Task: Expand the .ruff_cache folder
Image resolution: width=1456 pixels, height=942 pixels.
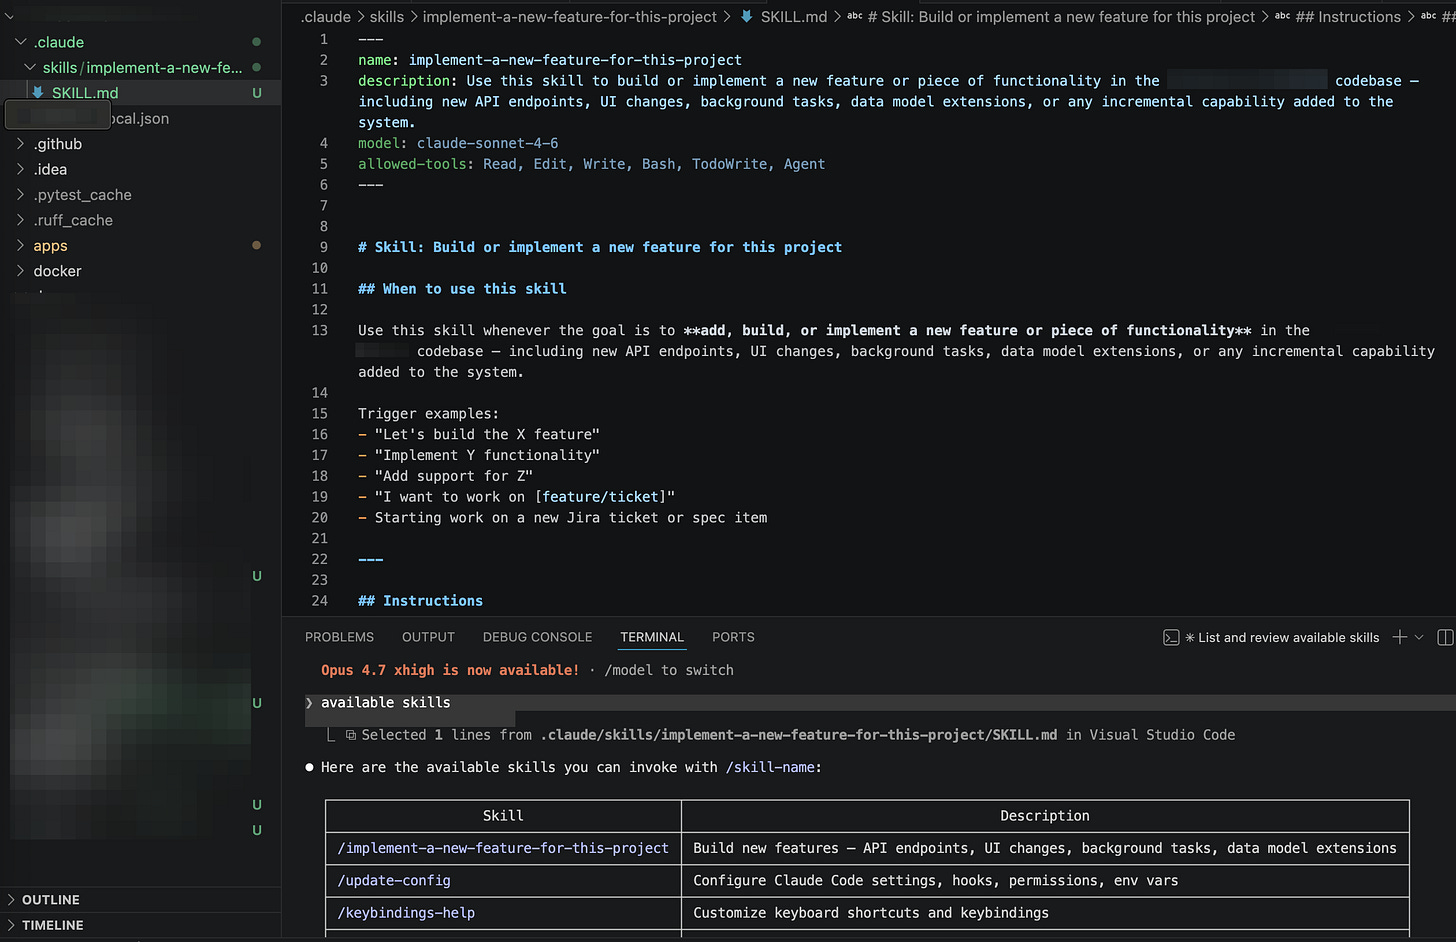Action: coord(21,220)
